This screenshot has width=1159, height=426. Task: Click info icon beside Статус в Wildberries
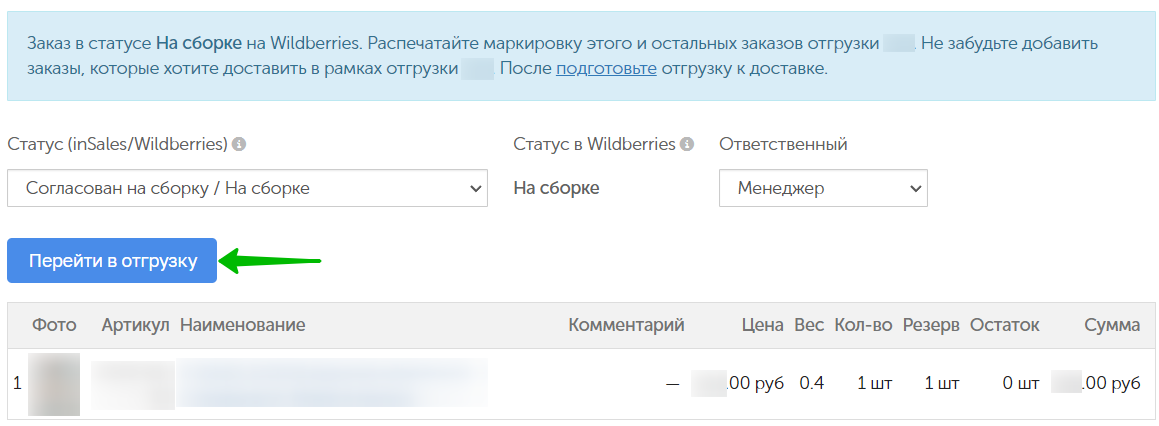(x=687, y=144)
